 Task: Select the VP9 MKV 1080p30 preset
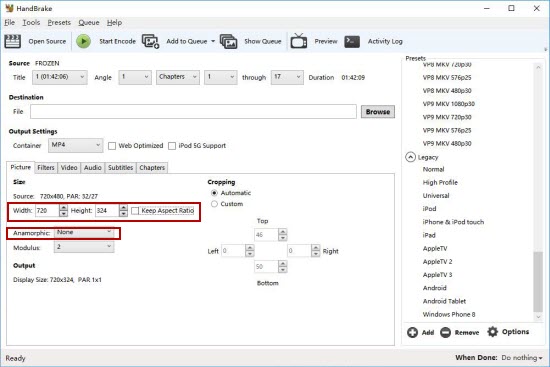(449, 104)
